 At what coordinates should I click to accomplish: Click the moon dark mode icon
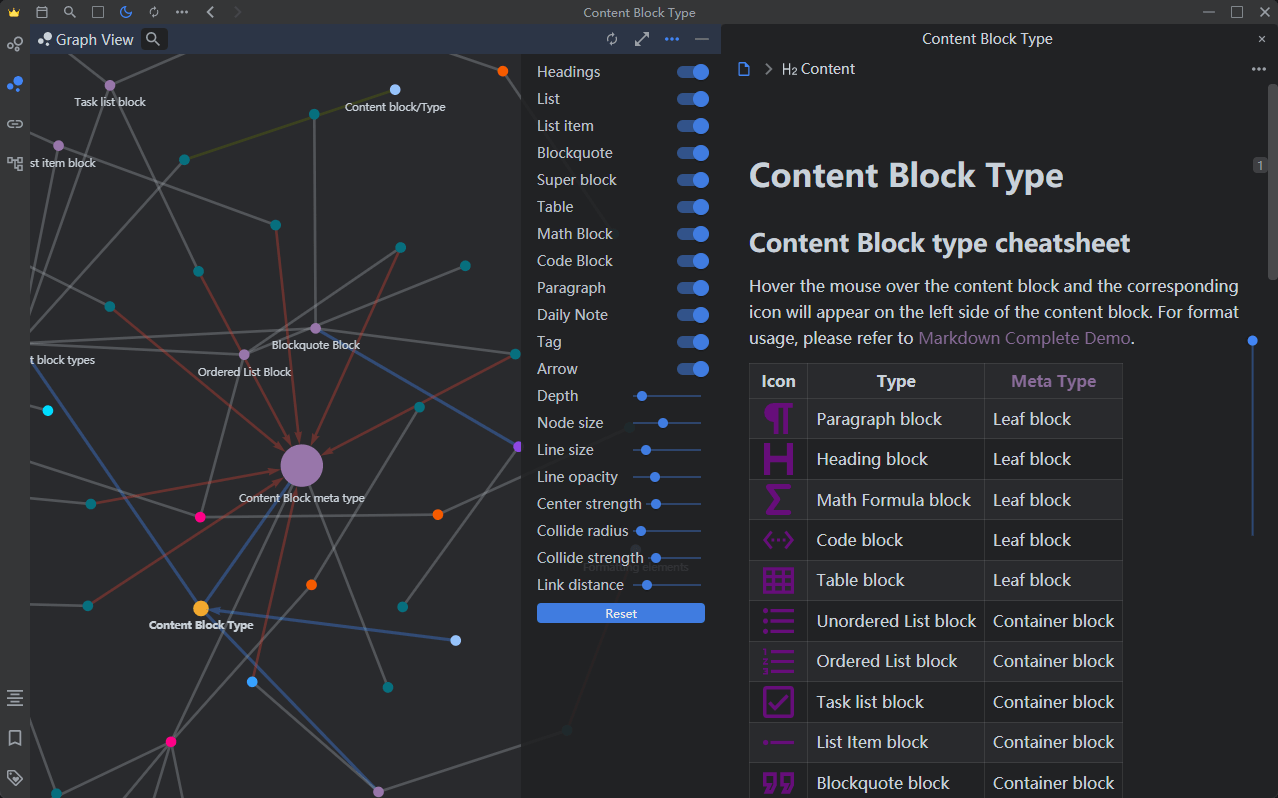[x=125, y=12]
